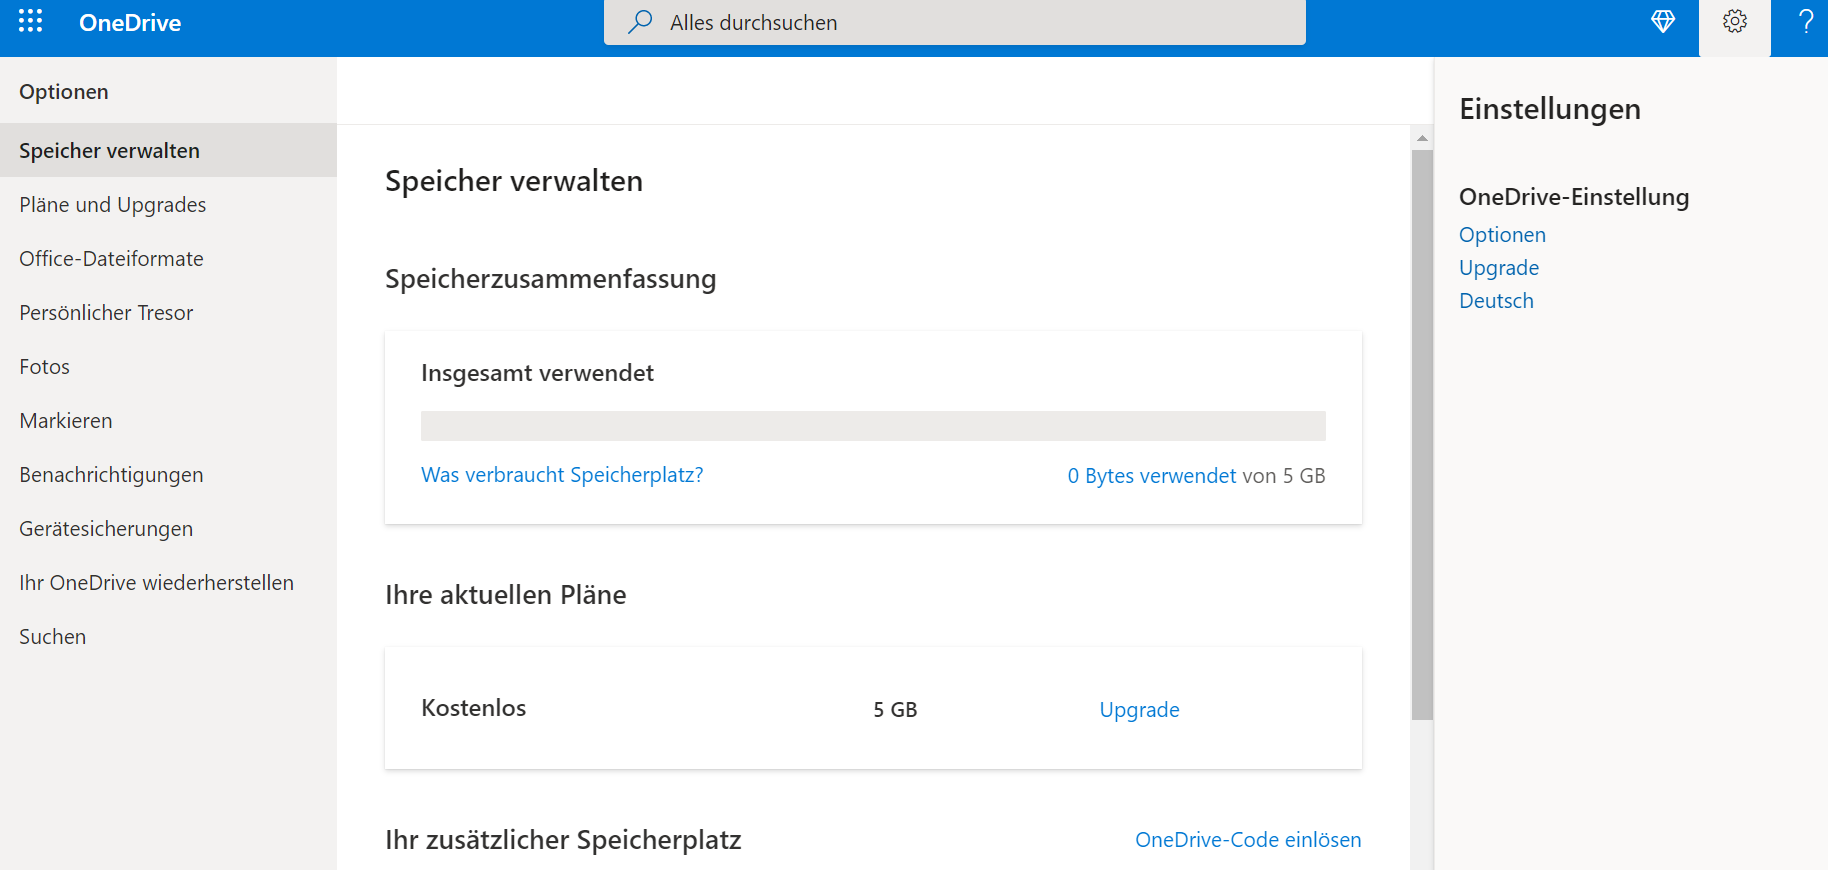Select 'Ihr OneDrive wiederherstellen'

pyautogui.click(x=168, y=582)
